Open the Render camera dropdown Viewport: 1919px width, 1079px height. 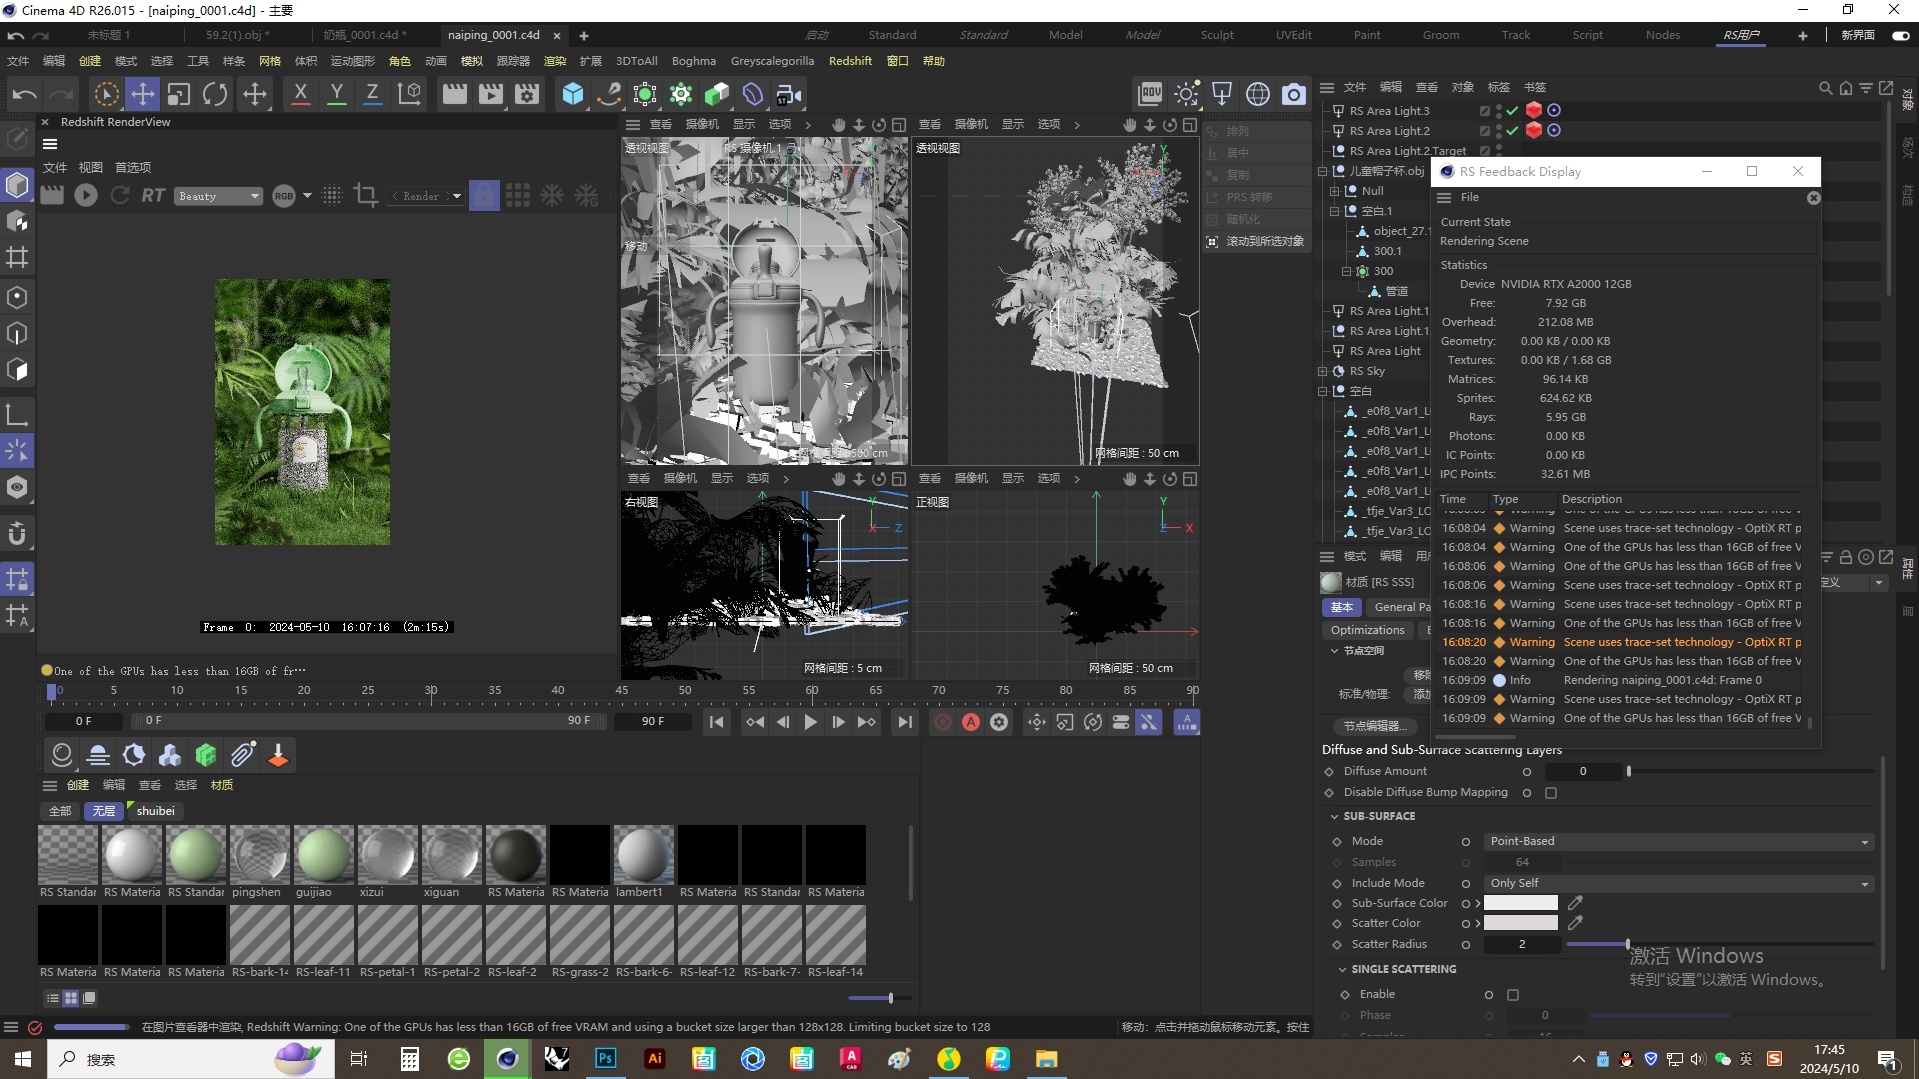point(427,196)
